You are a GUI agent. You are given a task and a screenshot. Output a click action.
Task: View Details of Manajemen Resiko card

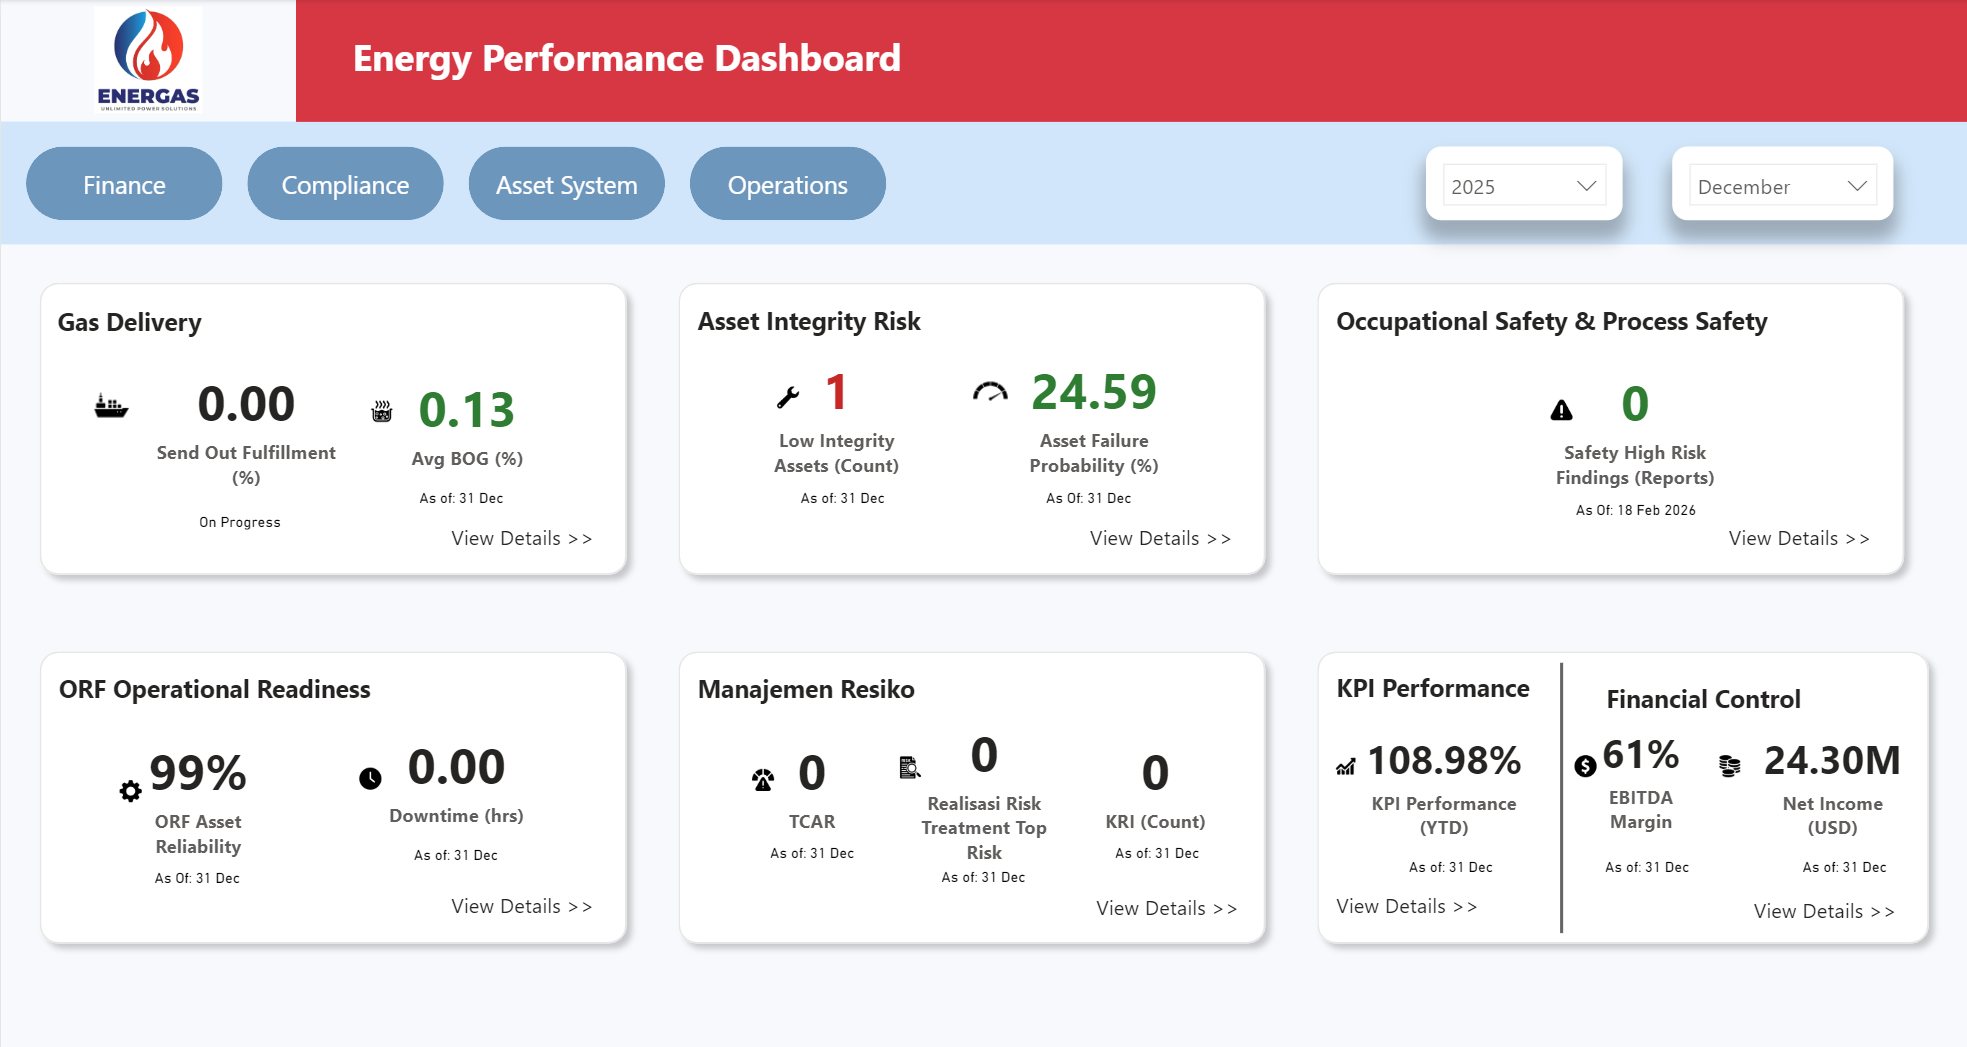coord(1167,908)
